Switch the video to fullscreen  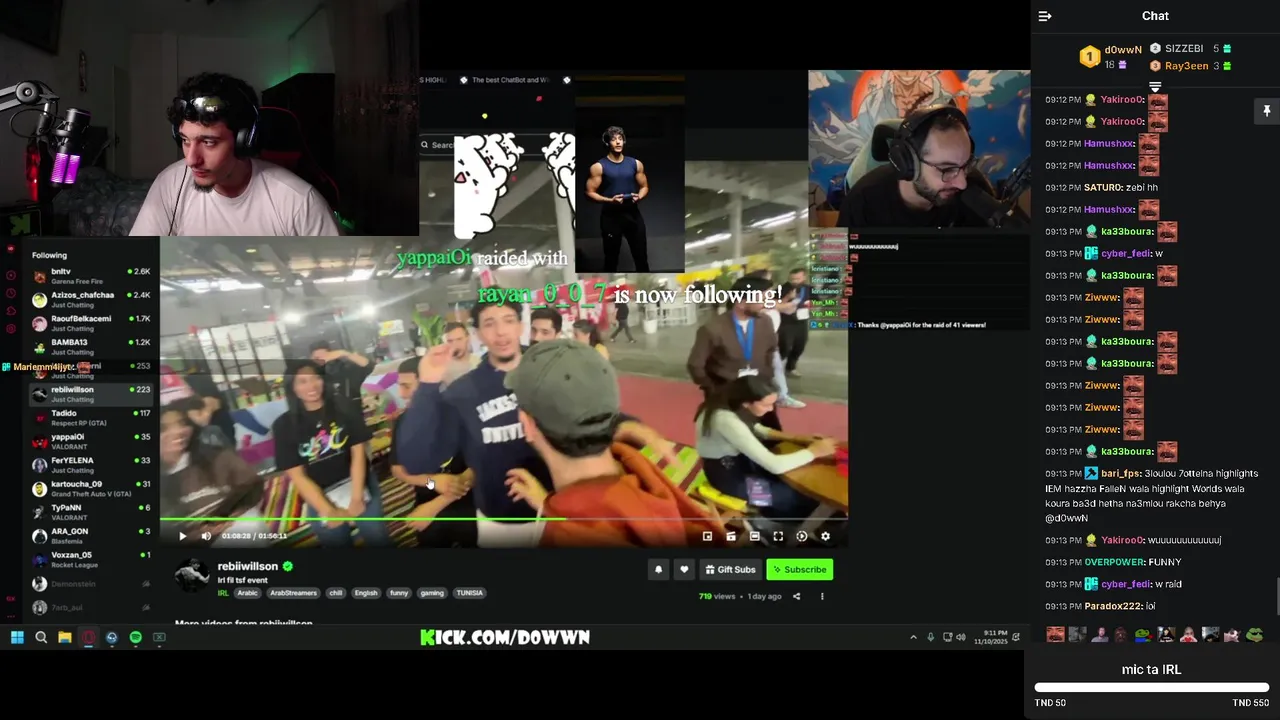(778, 536)
